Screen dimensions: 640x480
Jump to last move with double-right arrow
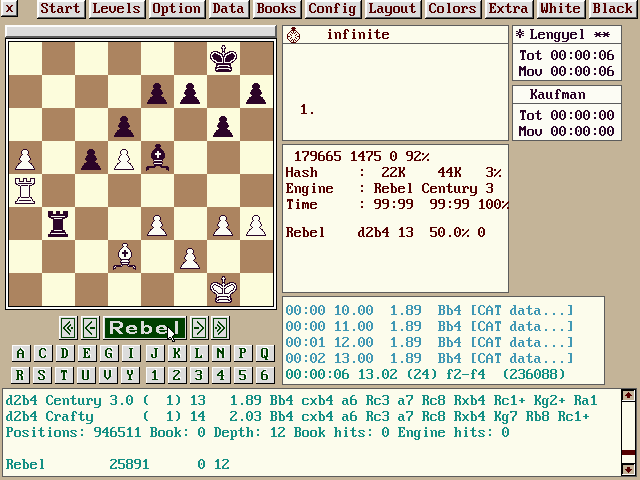point(220,328)
